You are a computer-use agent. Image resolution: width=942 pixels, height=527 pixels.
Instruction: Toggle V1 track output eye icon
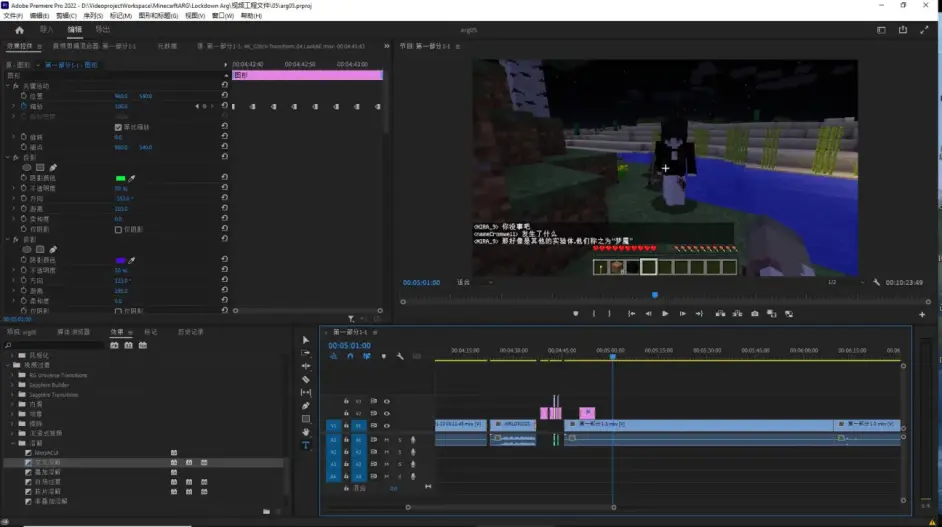pyautogui.click(x=387, y=425)
